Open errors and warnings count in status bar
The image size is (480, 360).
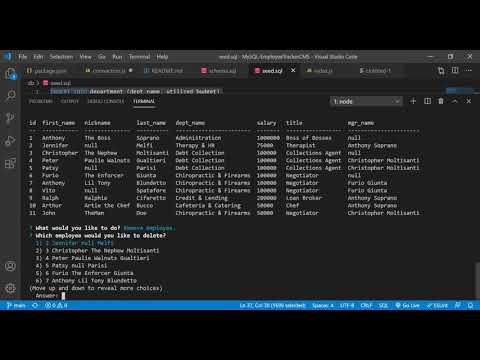pyautogui.click(x=56, y=305)
